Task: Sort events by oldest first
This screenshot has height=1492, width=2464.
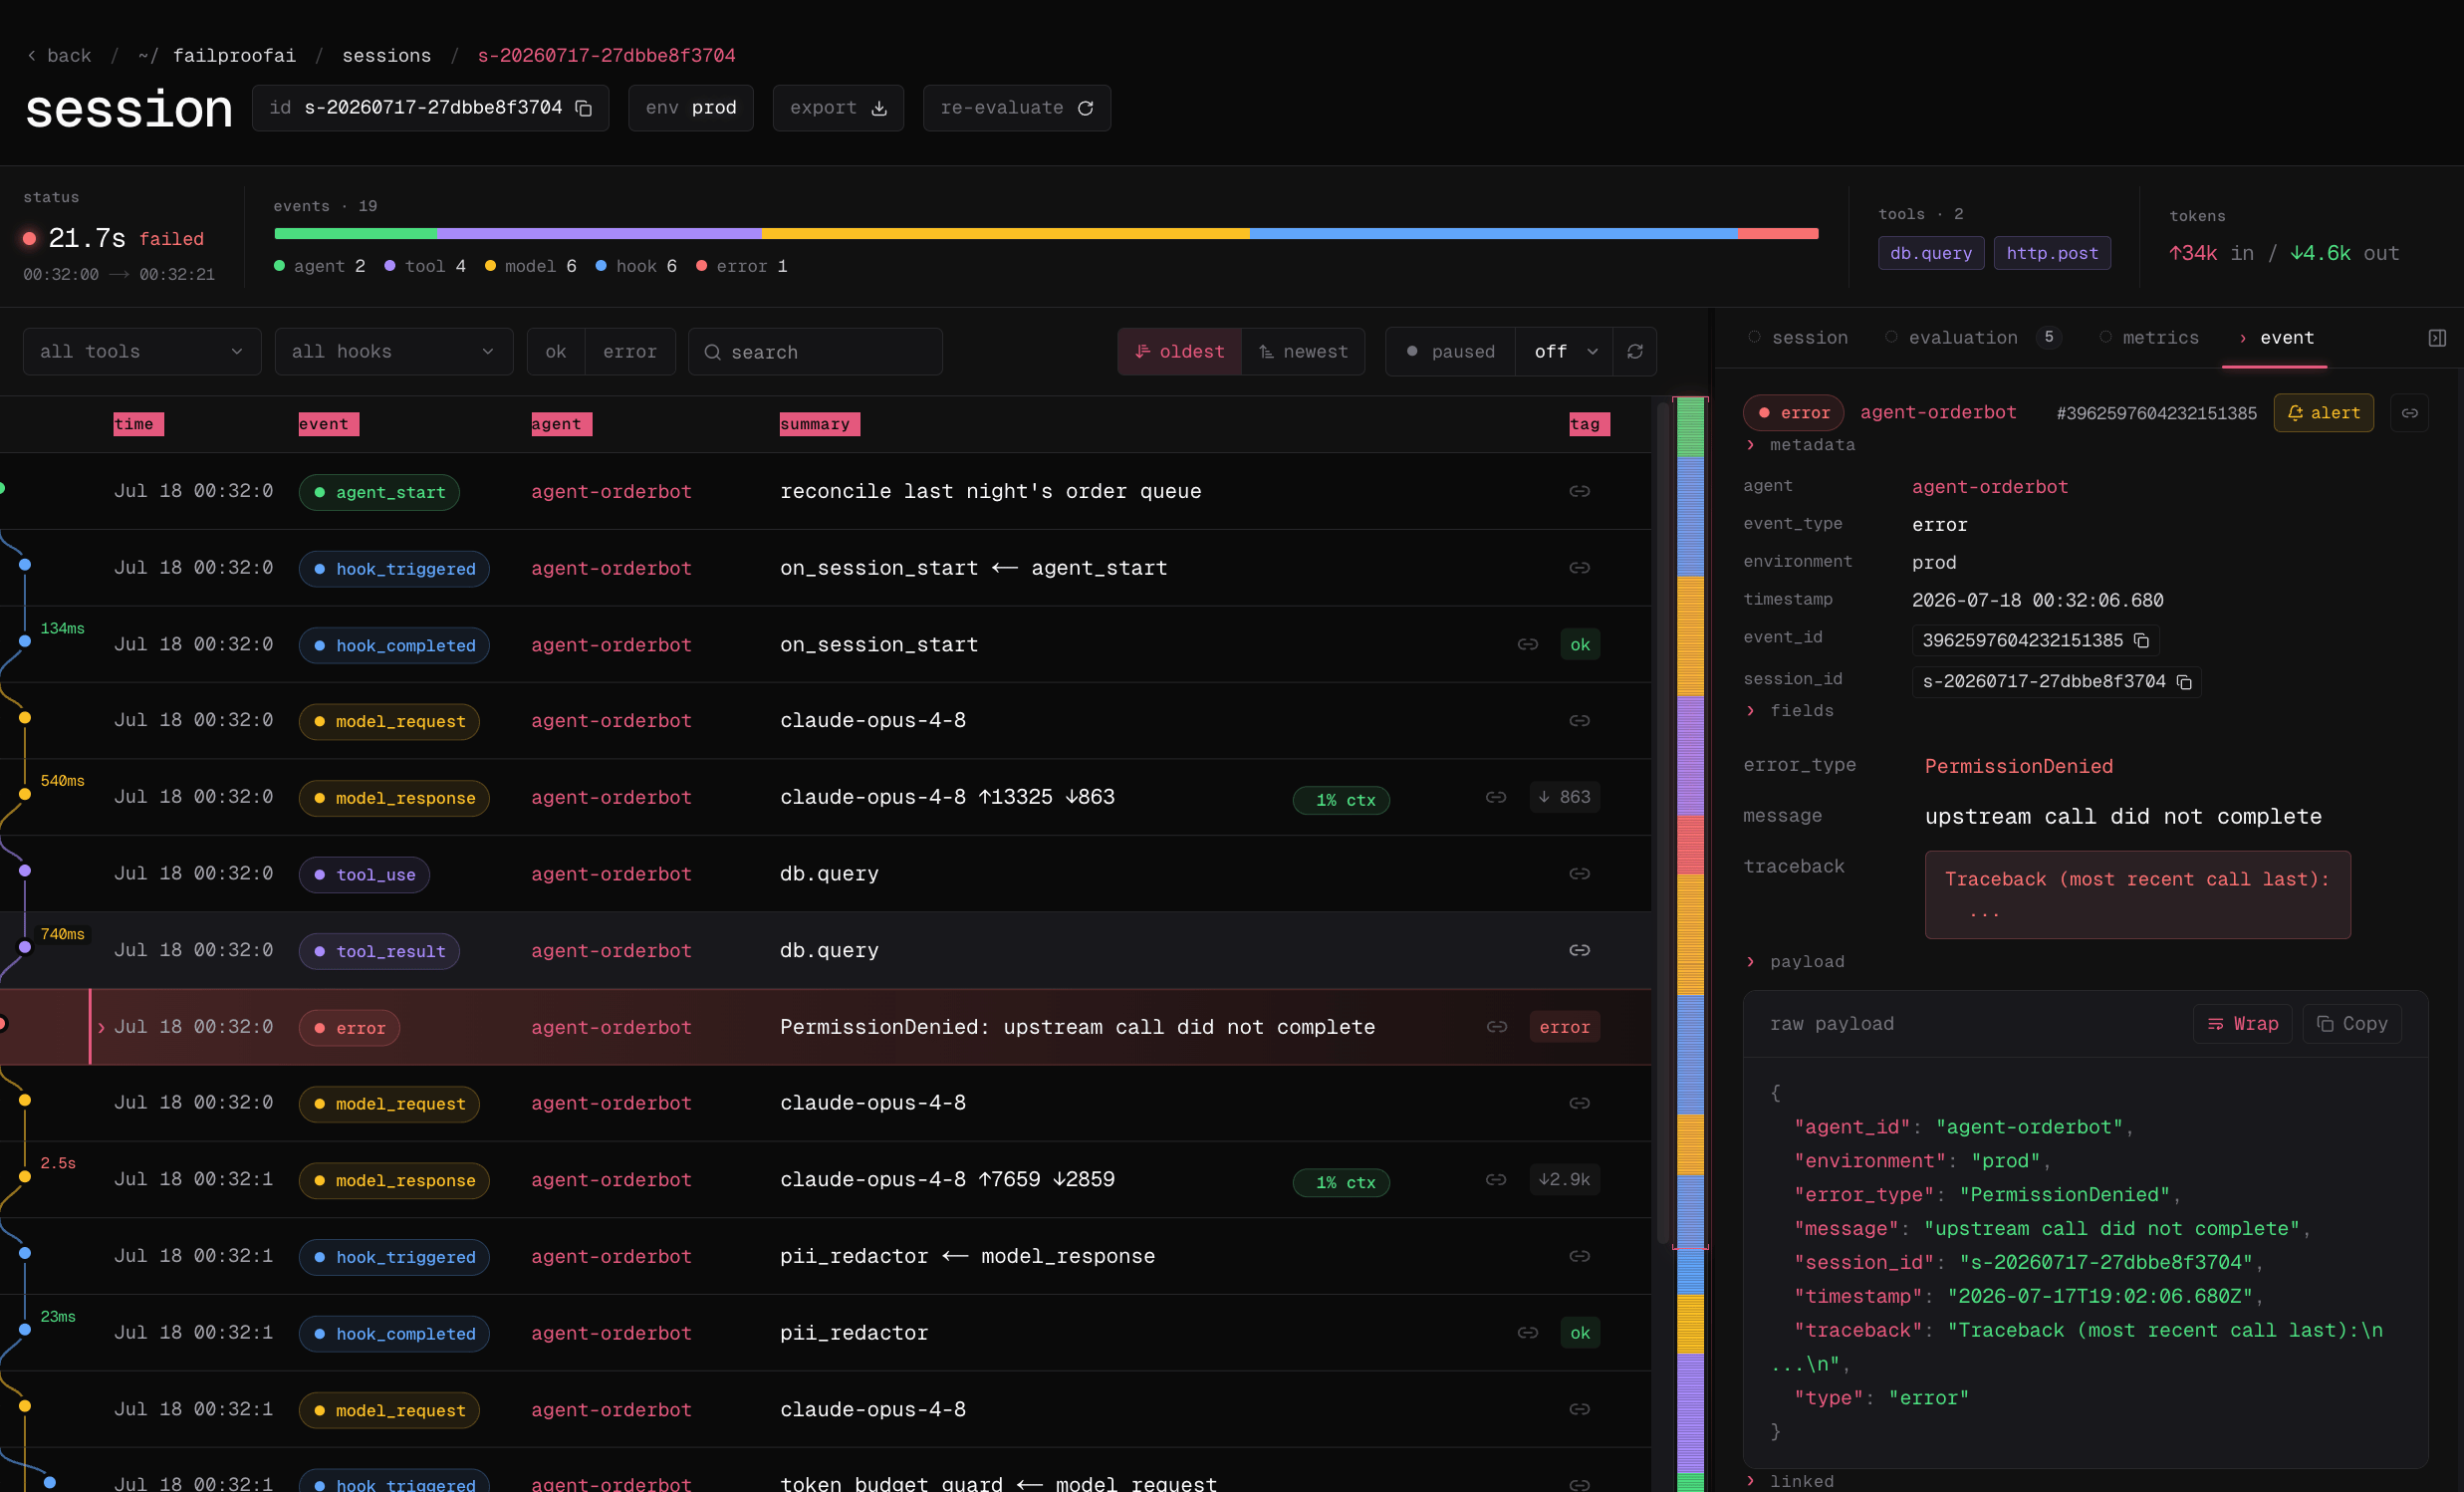Action: 1180,352
